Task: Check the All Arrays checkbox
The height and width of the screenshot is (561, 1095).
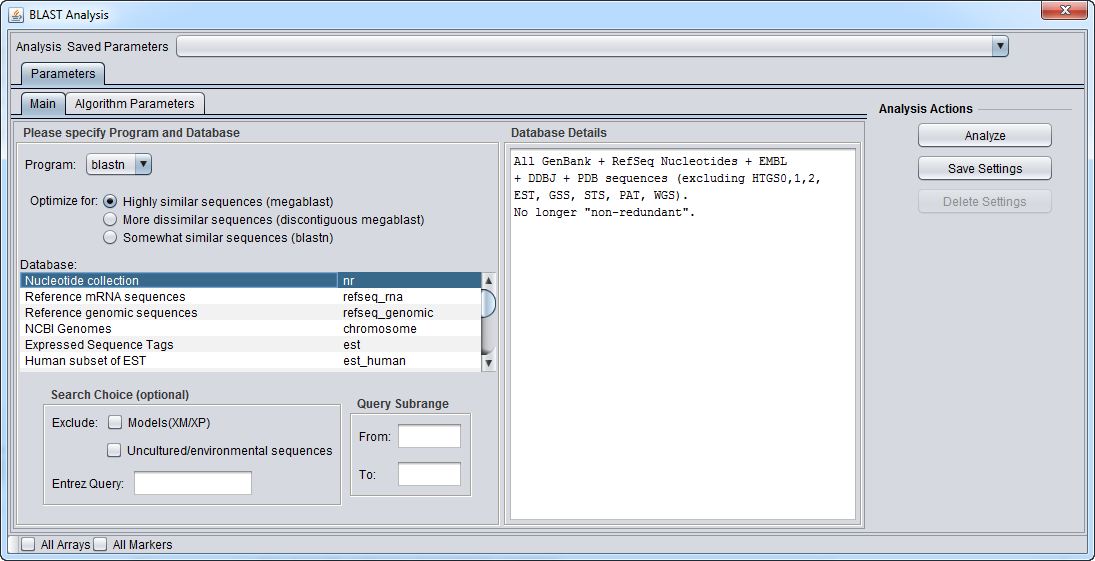Action: (28, 545)
